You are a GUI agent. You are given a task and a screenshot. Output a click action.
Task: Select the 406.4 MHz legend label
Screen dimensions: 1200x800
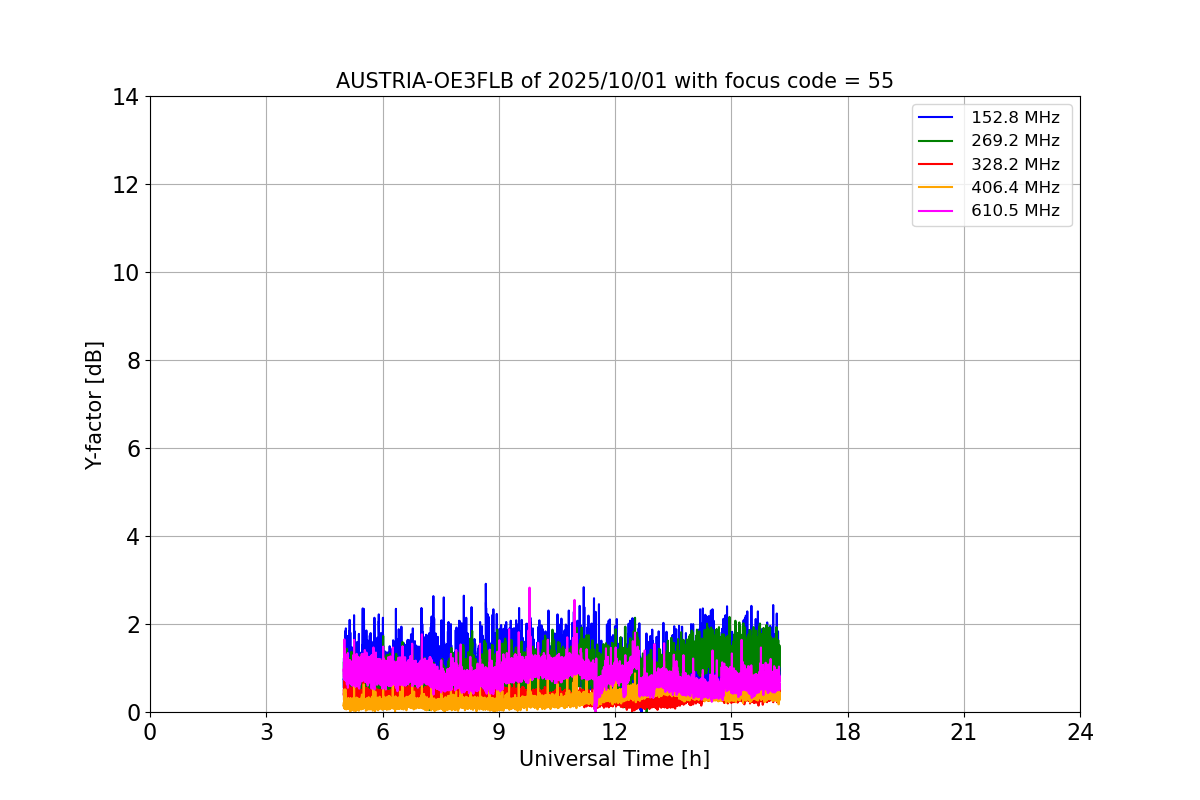tap(1015, 187)
